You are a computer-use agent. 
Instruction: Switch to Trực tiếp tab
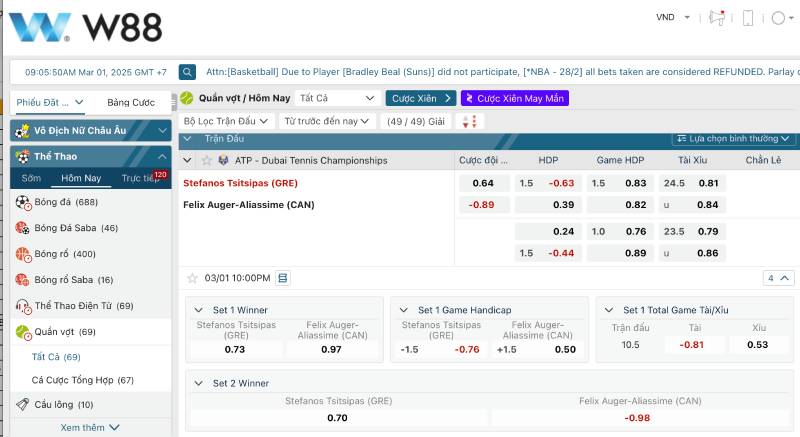(138, 178)
